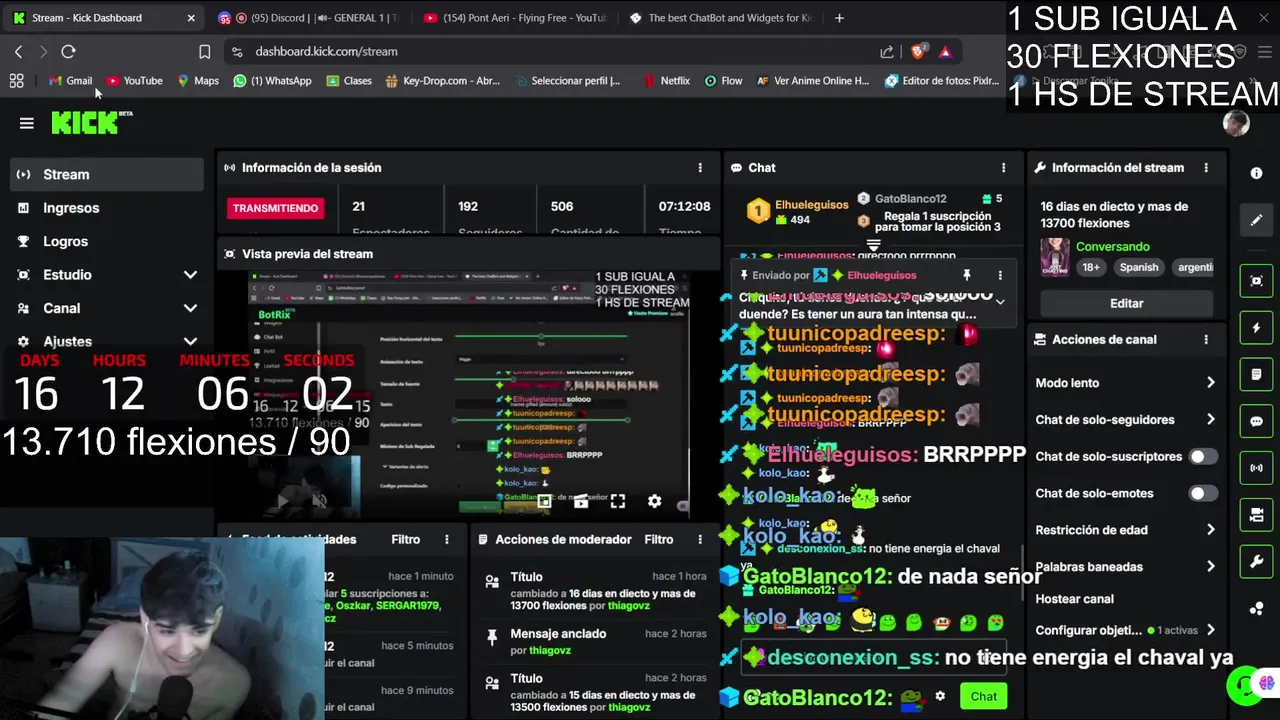Viewport: 1280px width, 720px height.
Task: Open chat settings gear beside Chat button
Action: [x=940, y=696]
